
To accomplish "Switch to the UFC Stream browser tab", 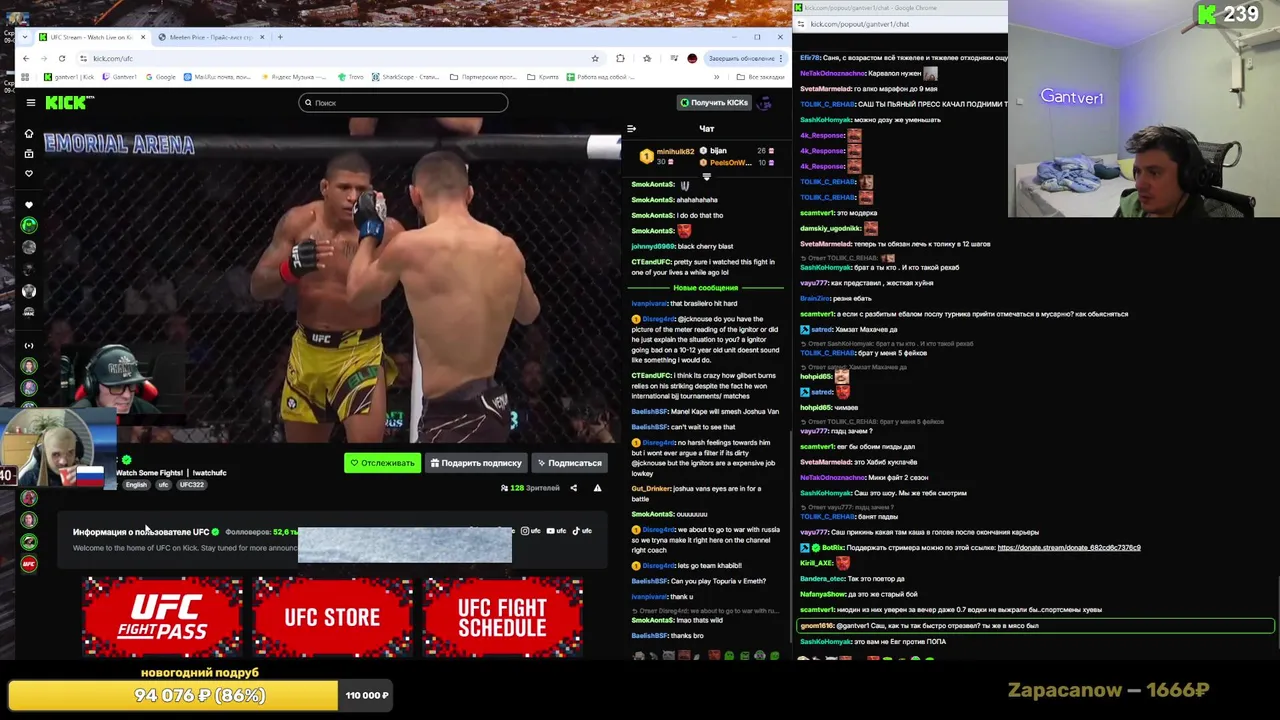I will click(91, 37).
